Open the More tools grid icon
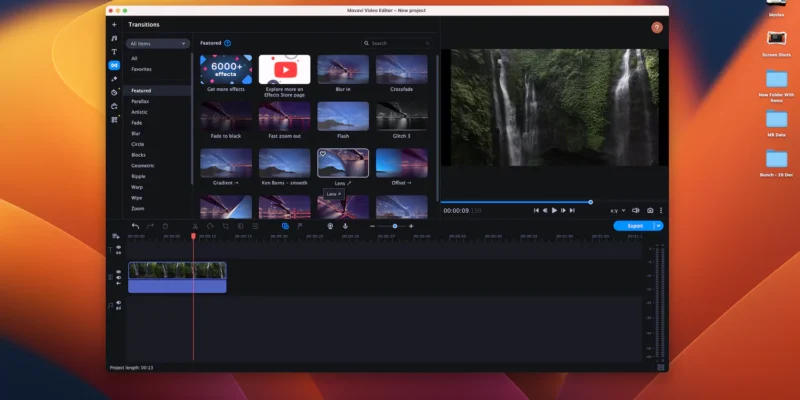Screen dimensions: 800x400 pyautogui.click(x=114, y=120)
